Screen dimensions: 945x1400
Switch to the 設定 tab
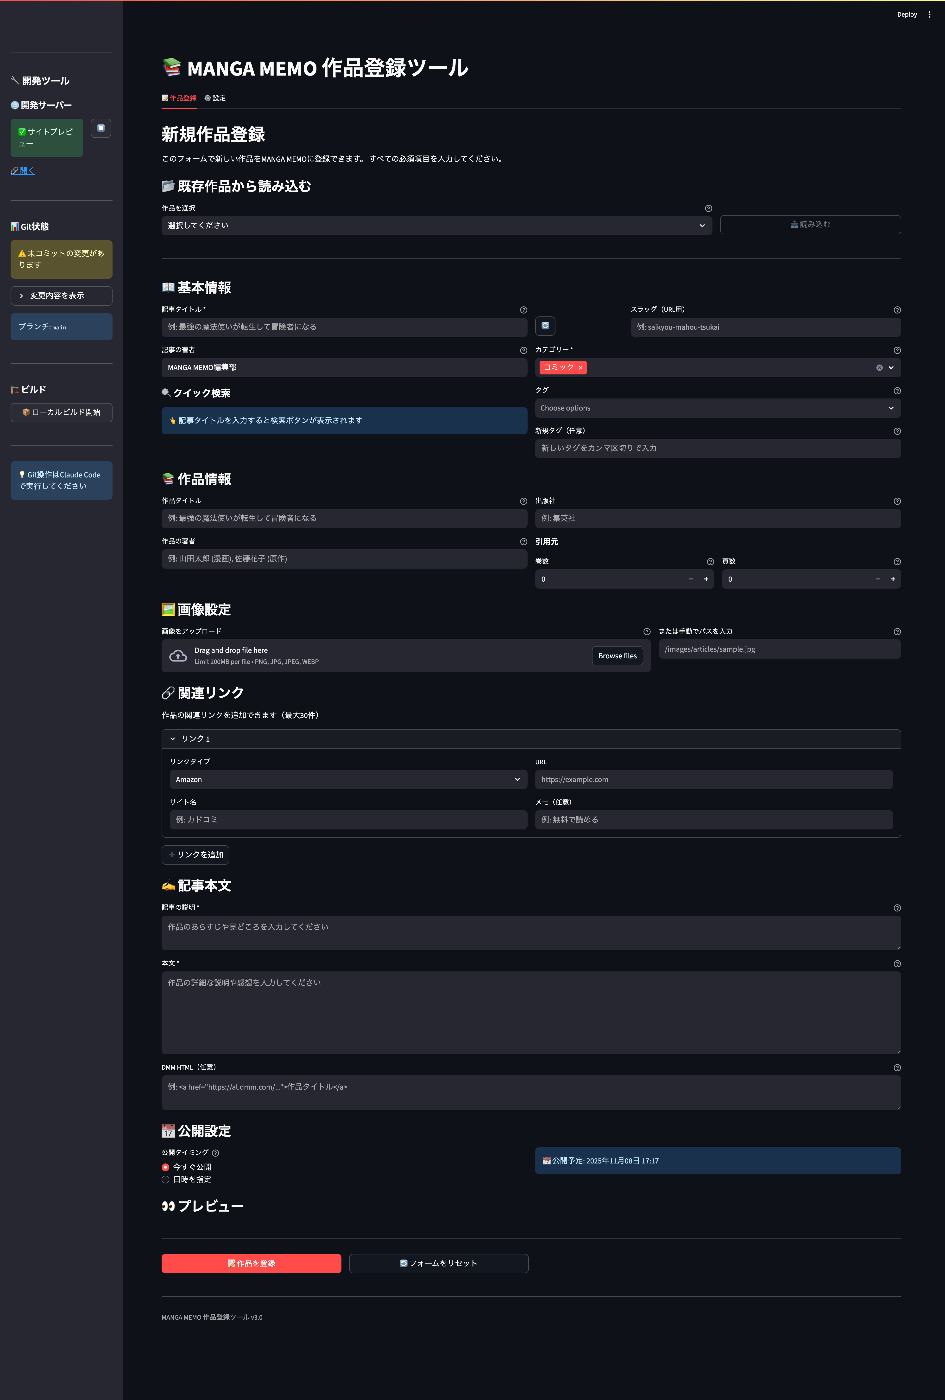215,98
